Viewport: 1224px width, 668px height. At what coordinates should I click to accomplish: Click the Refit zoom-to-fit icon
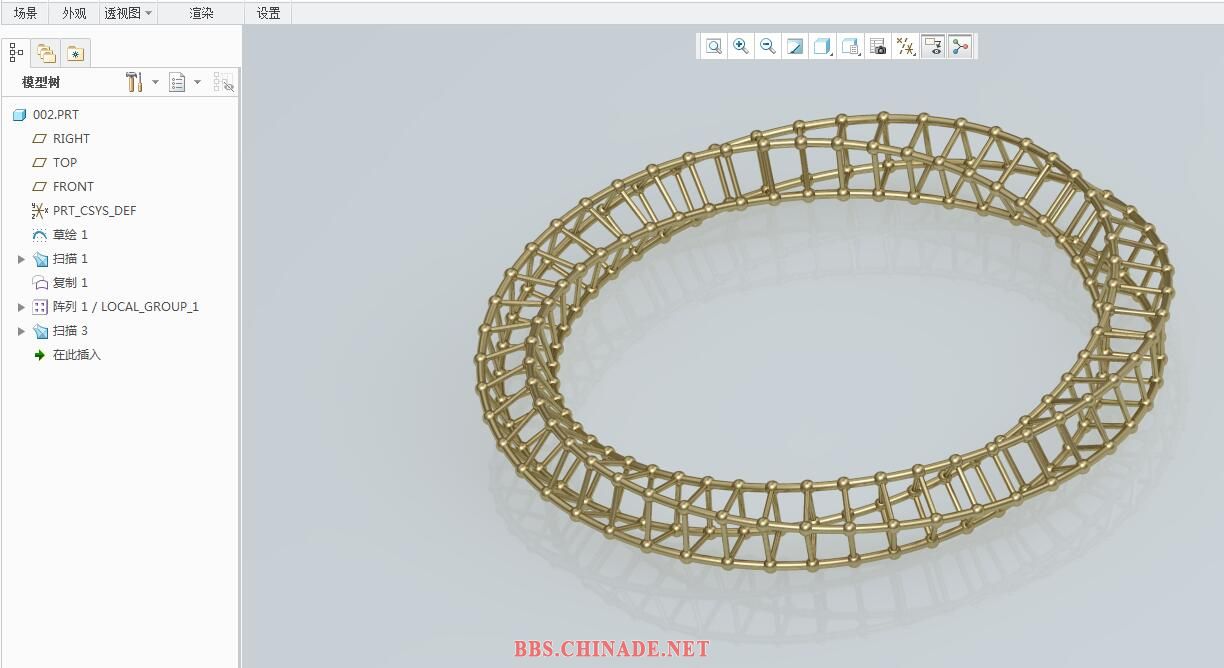(x=714, y=46)
